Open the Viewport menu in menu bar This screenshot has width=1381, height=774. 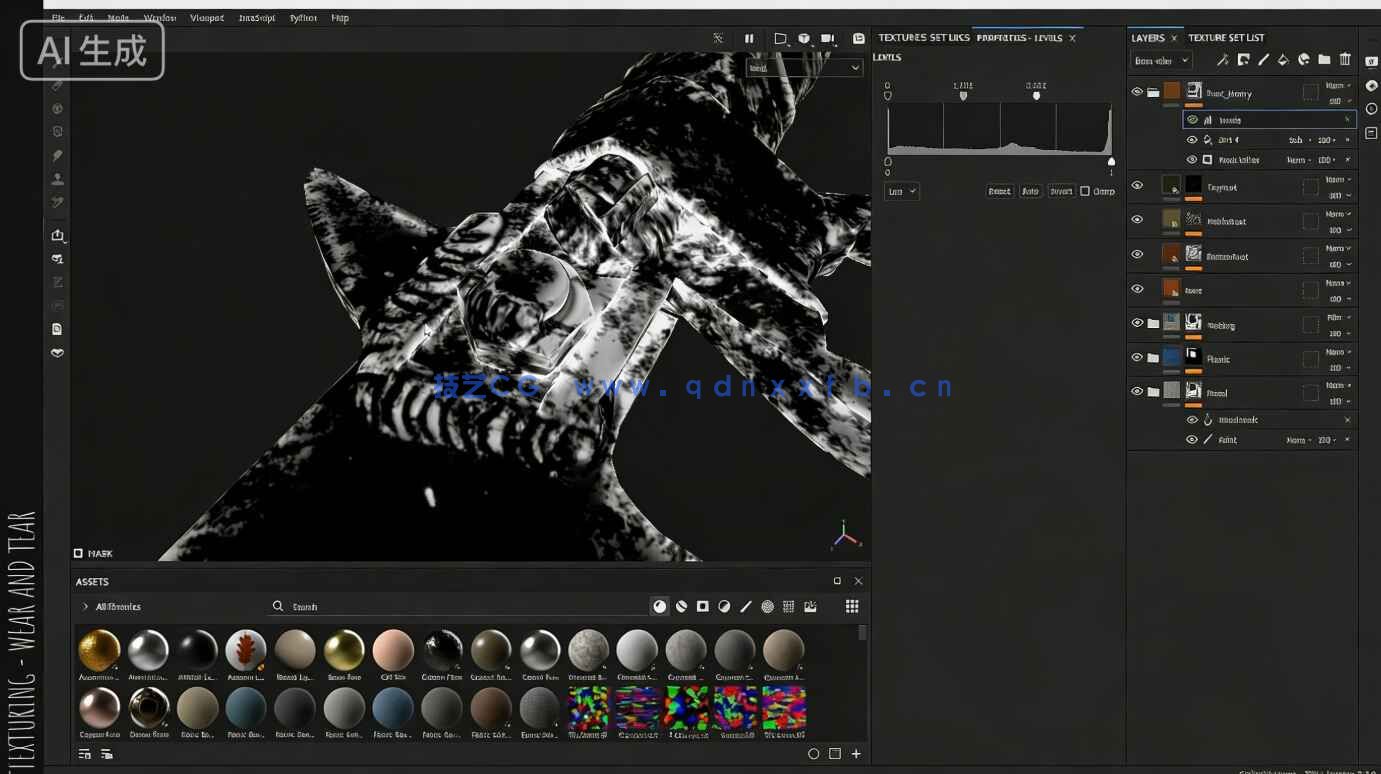[207, 18]
